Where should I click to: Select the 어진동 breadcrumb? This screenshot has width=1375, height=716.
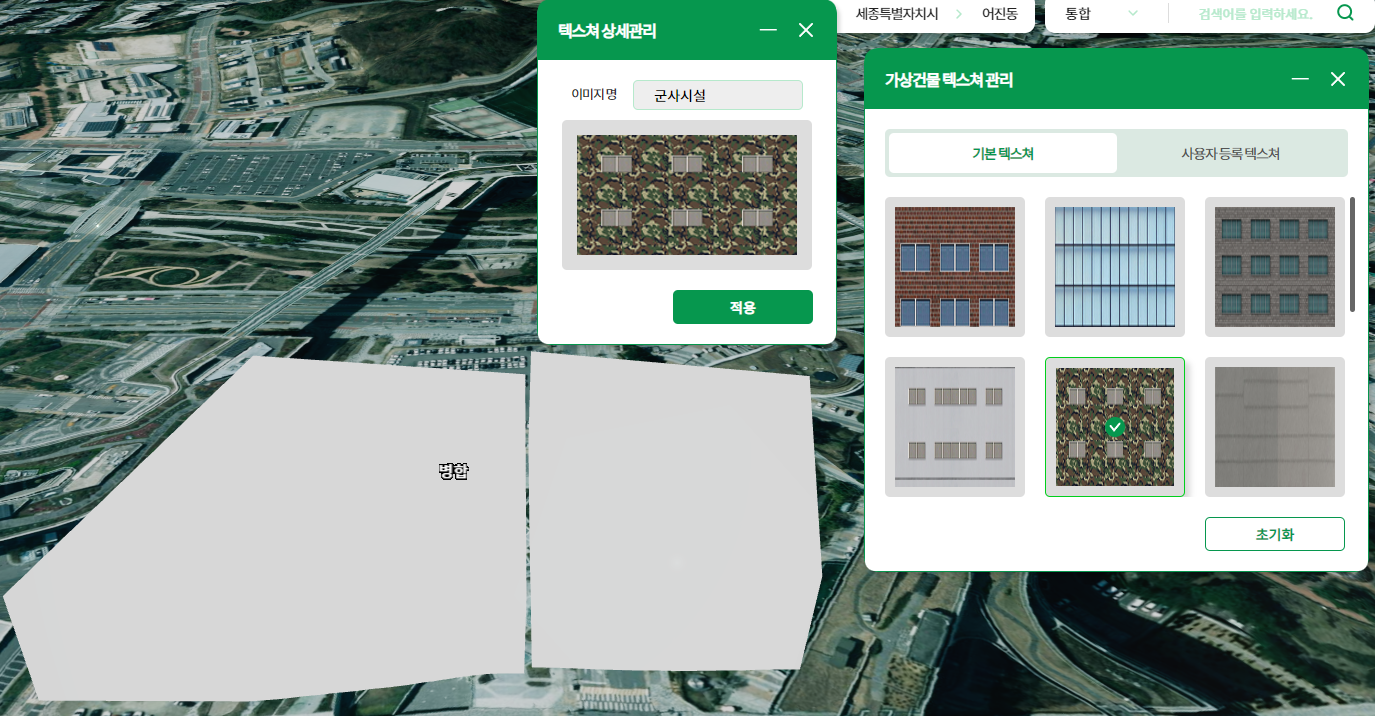1000,14
